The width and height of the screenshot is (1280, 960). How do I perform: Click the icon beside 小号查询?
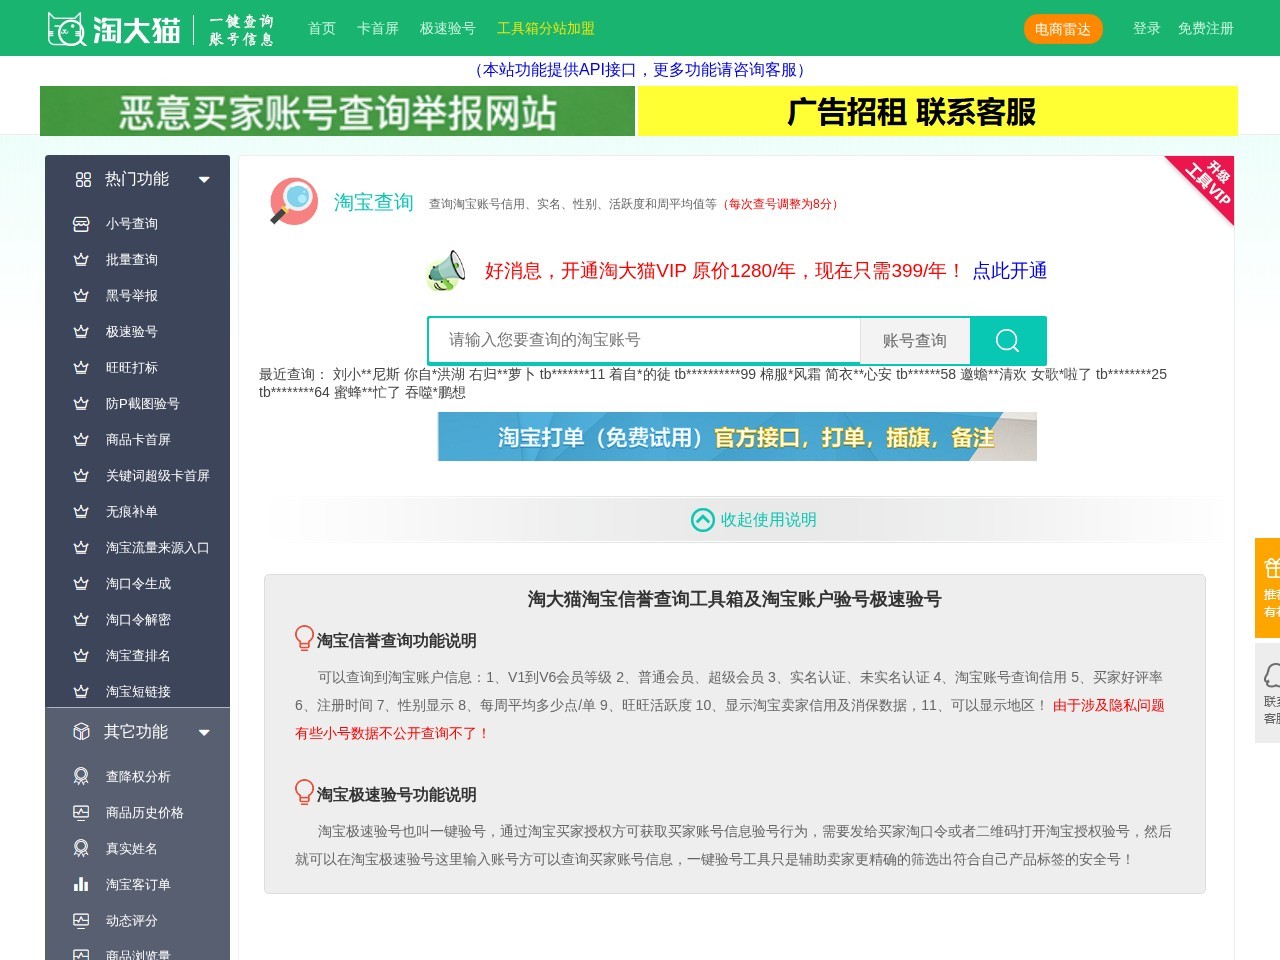point(82,224)
